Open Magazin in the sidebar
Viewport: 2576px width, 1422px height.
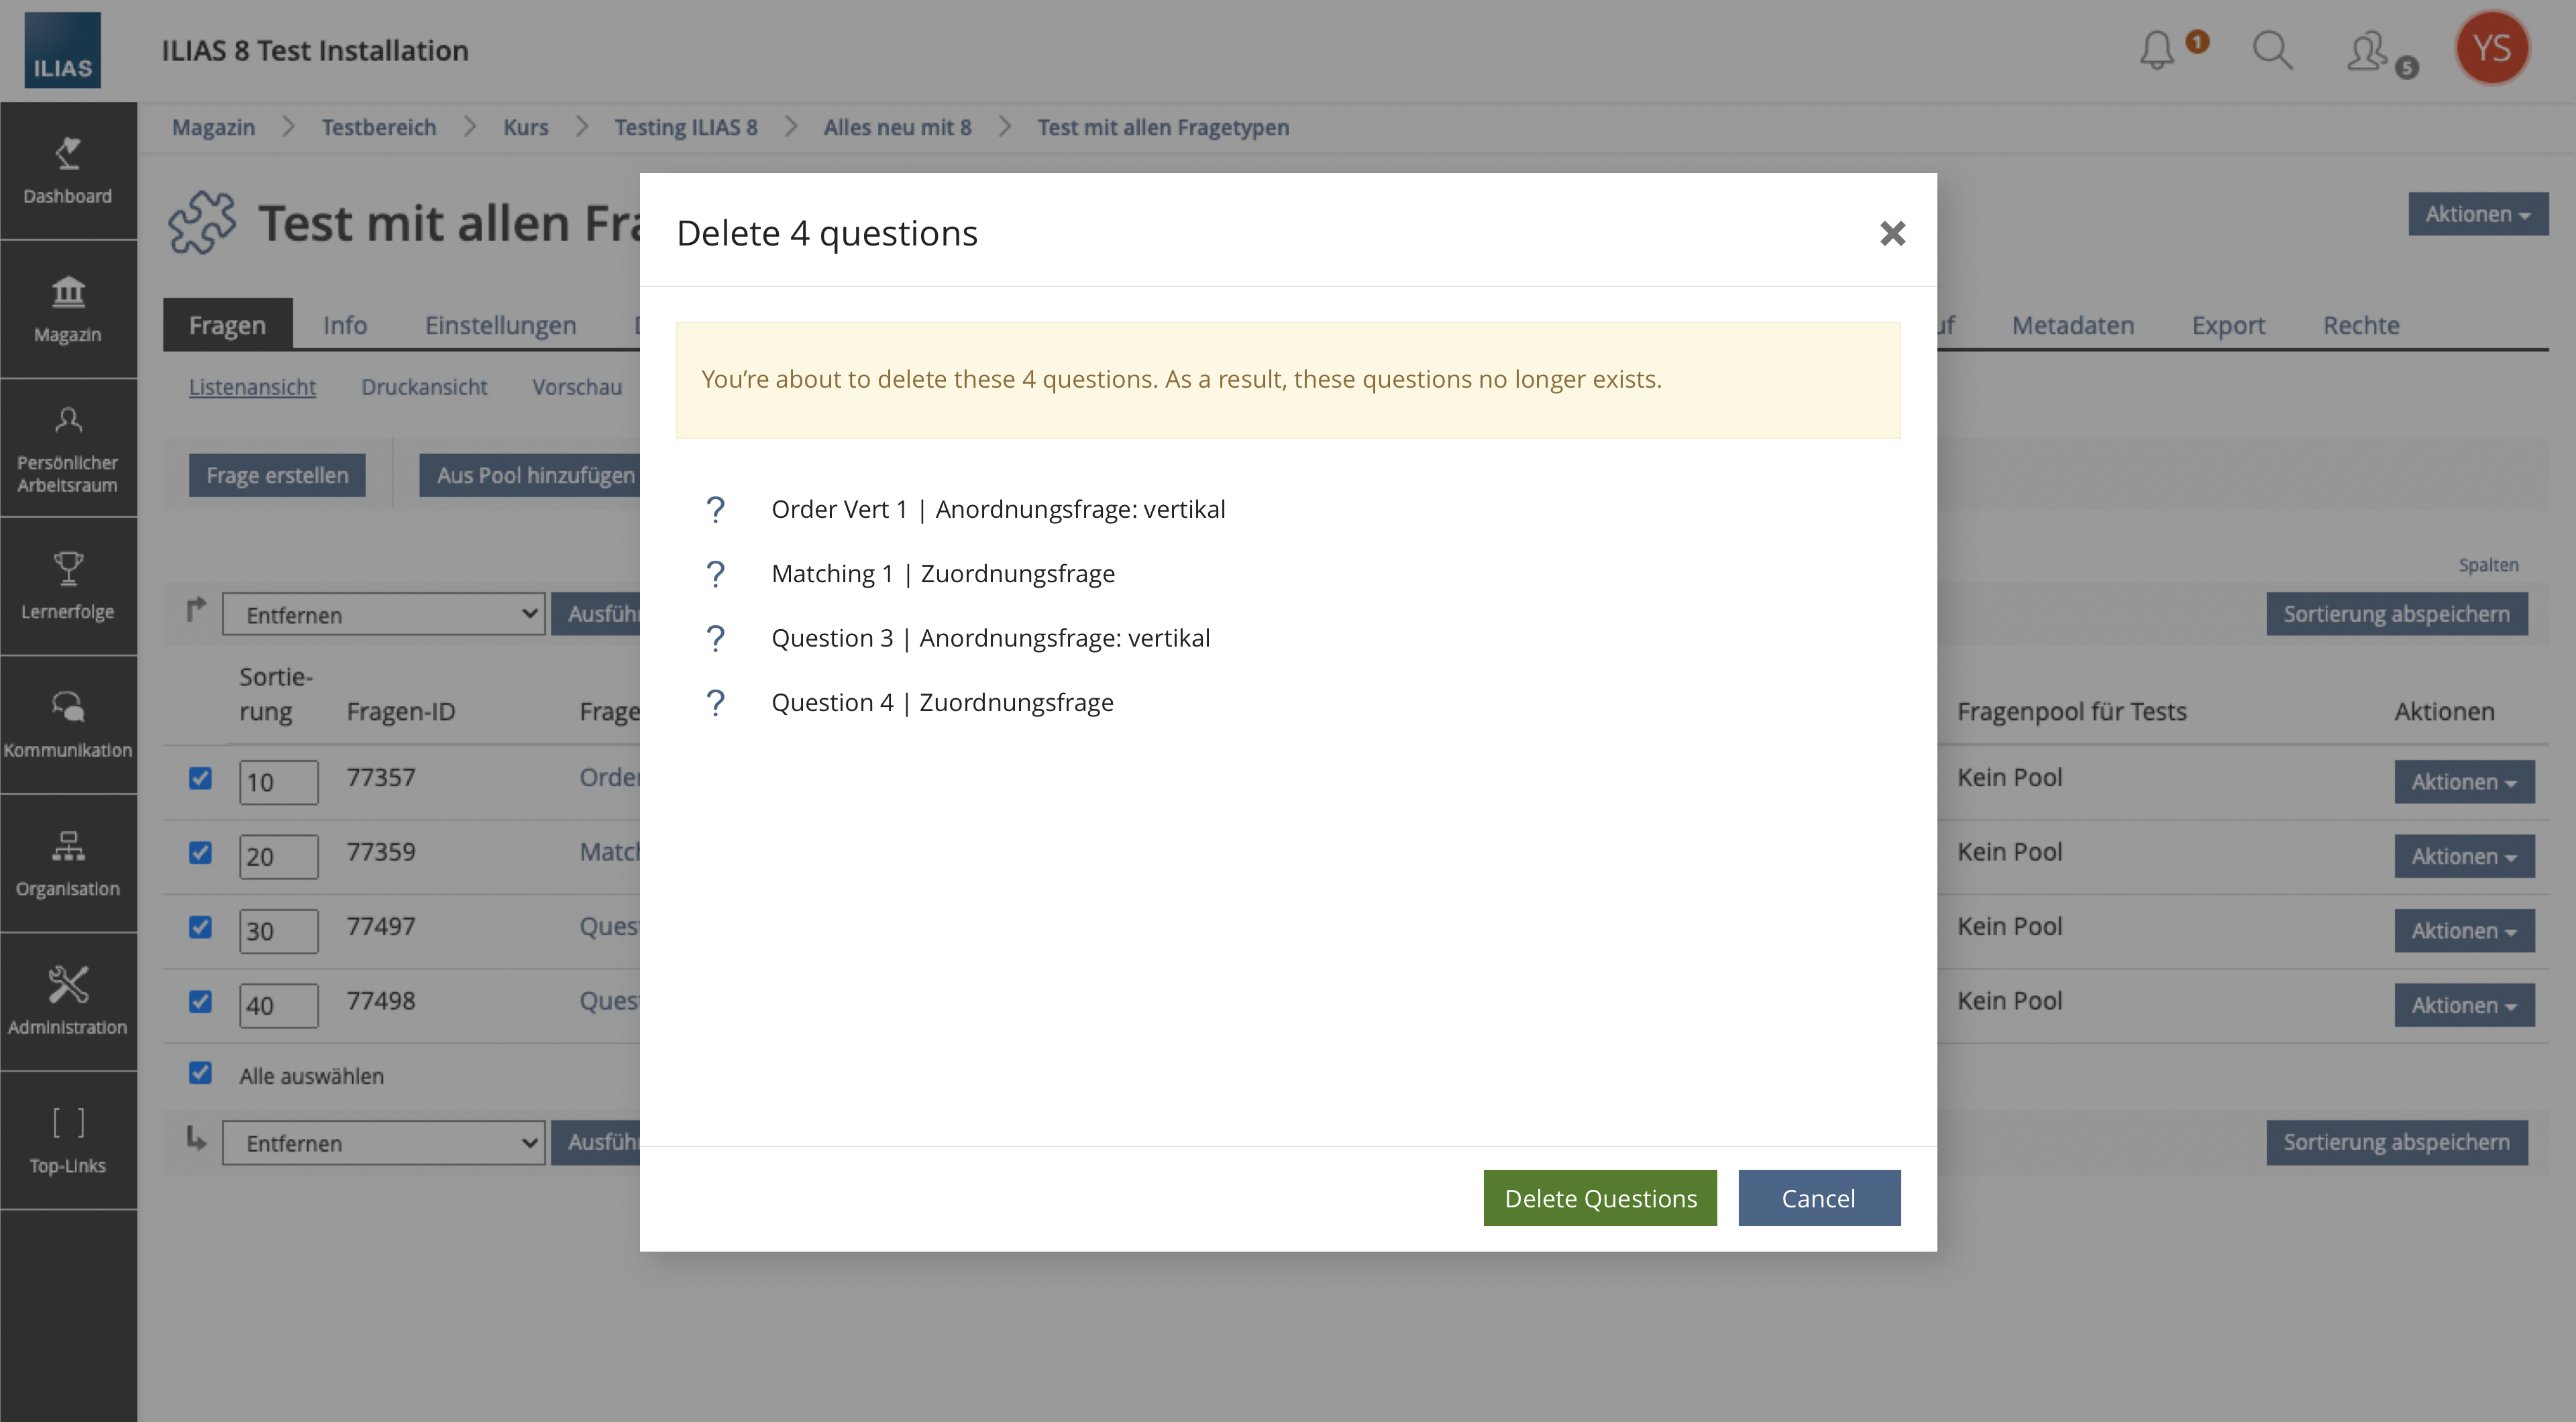[x=68, y=308]
